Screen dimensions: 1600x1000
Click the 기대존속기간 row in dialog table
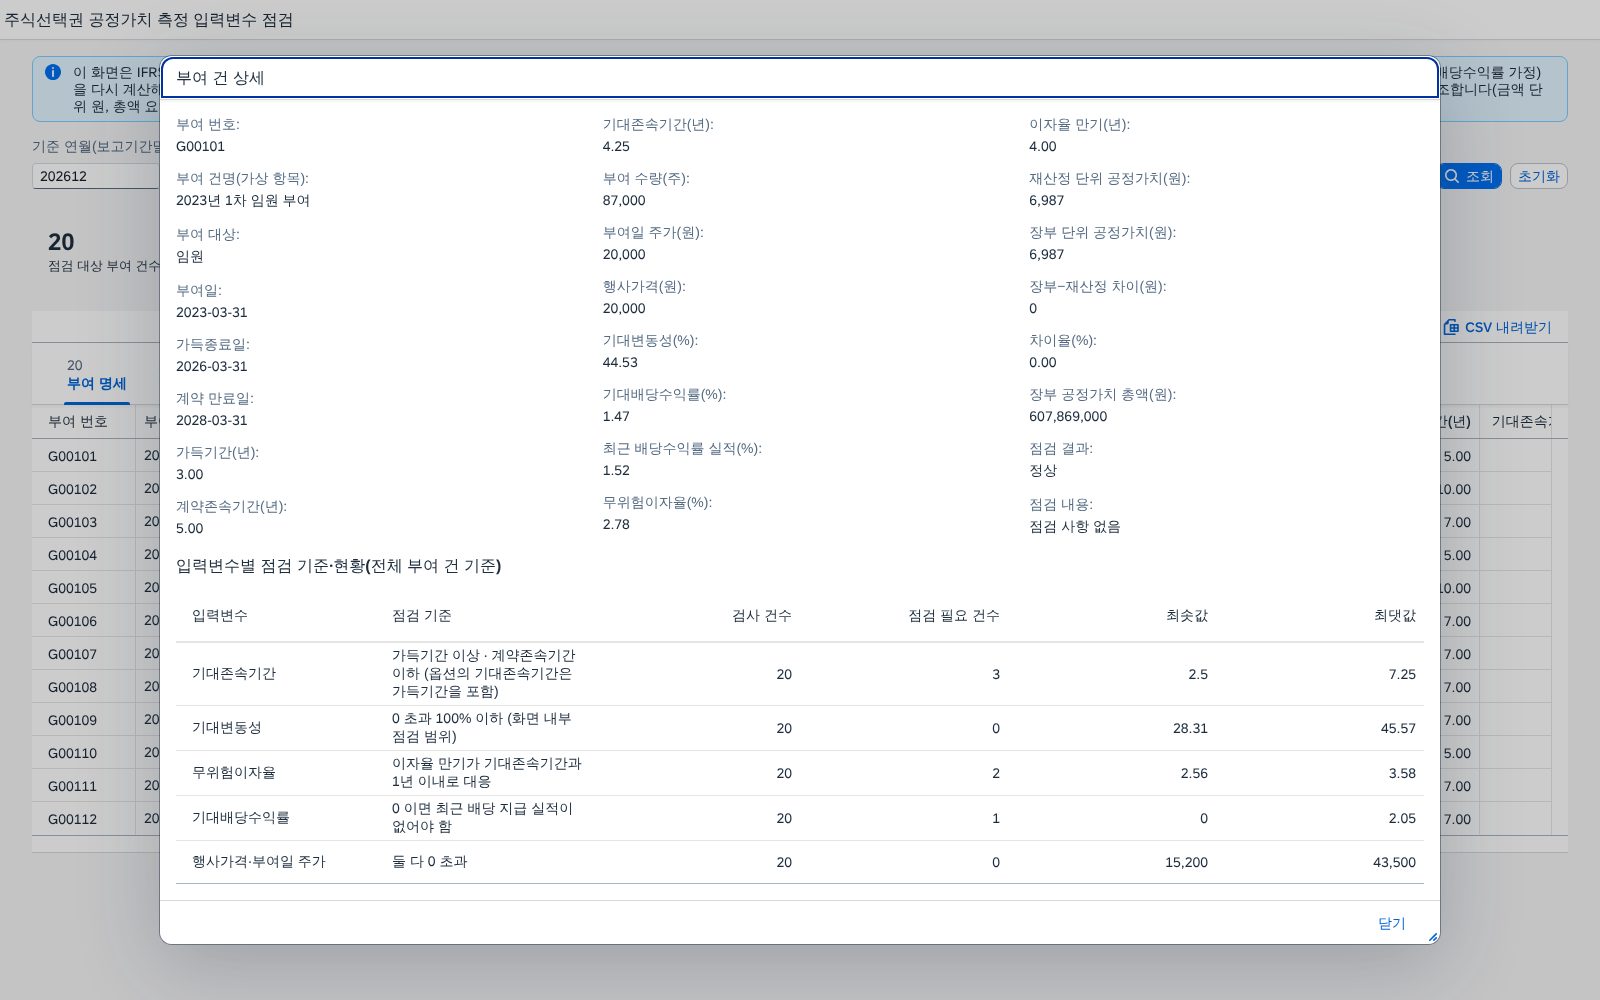(x=800, y=674)
